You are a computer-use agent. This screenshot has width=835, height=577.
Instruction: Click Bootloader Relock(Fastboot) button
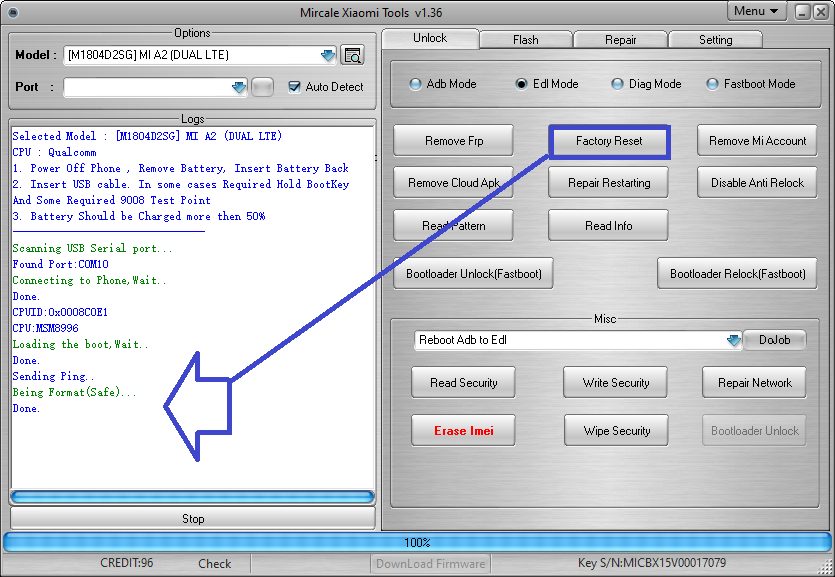tap(738, 274)
